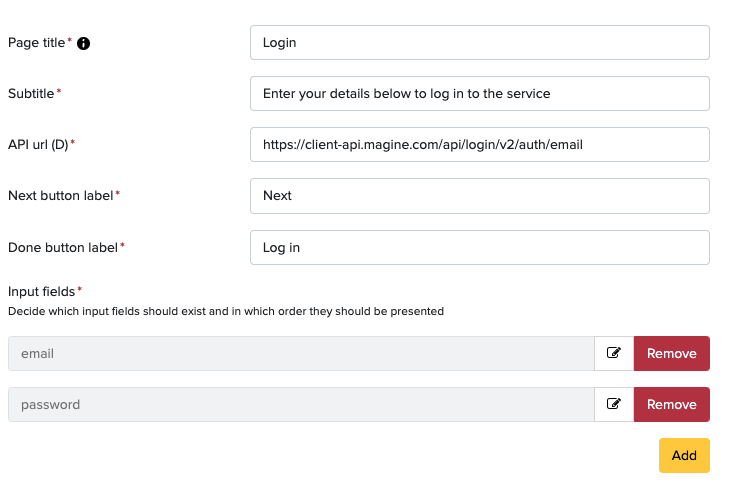
Task: Select the API url text box
Action: point(480,144)
